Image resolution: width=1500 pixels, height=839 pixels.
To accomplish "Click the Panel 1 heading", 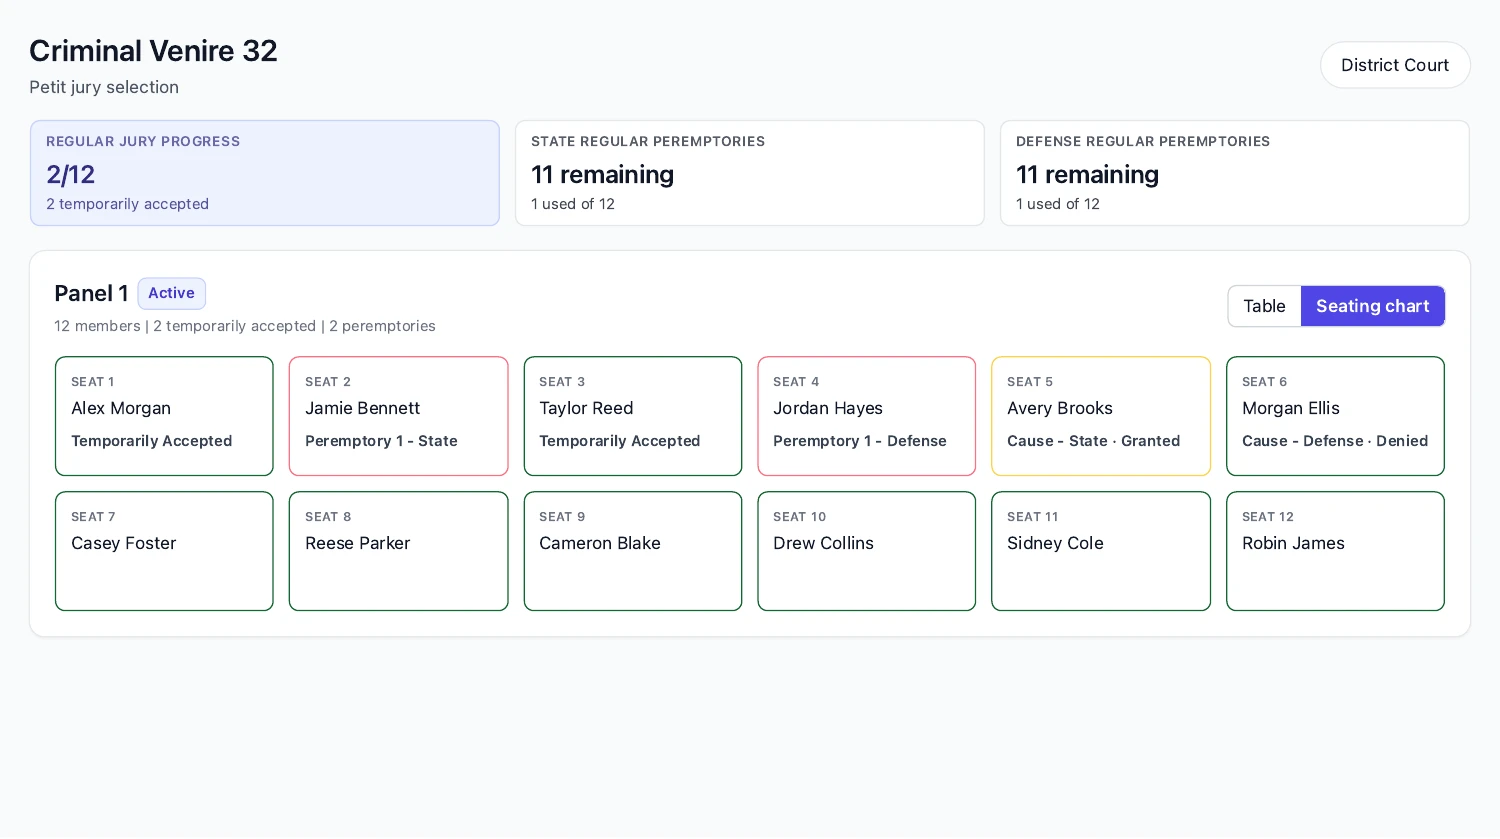I will (x=91, y=293).
